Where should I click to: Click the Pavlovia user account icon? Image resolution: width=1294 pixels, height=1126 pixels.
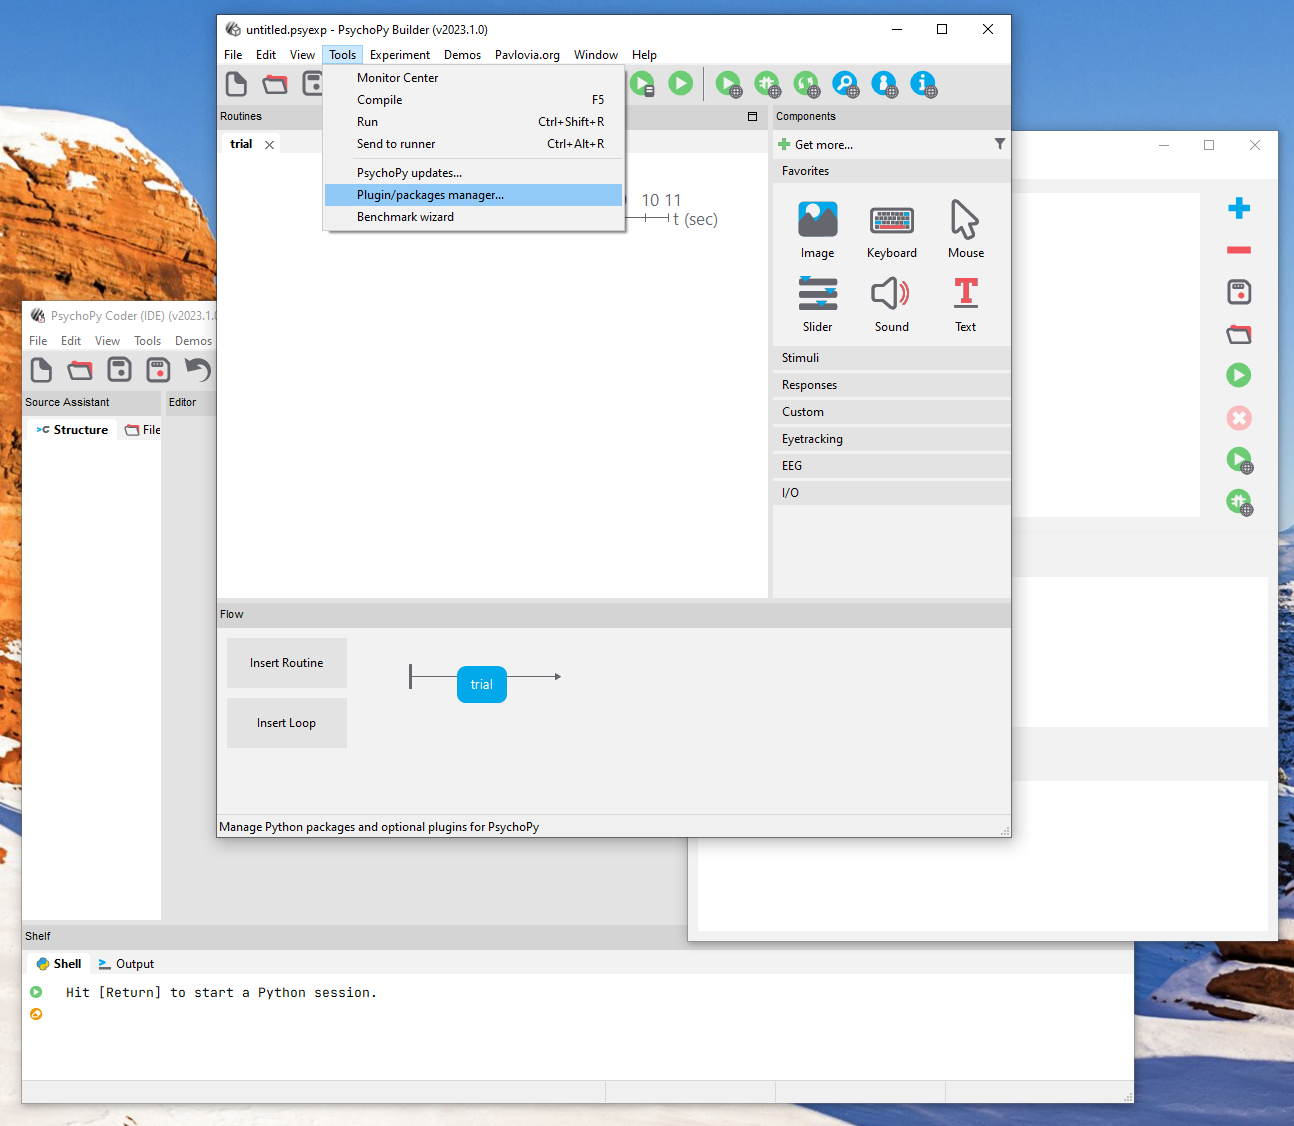(x=884, y=84)
